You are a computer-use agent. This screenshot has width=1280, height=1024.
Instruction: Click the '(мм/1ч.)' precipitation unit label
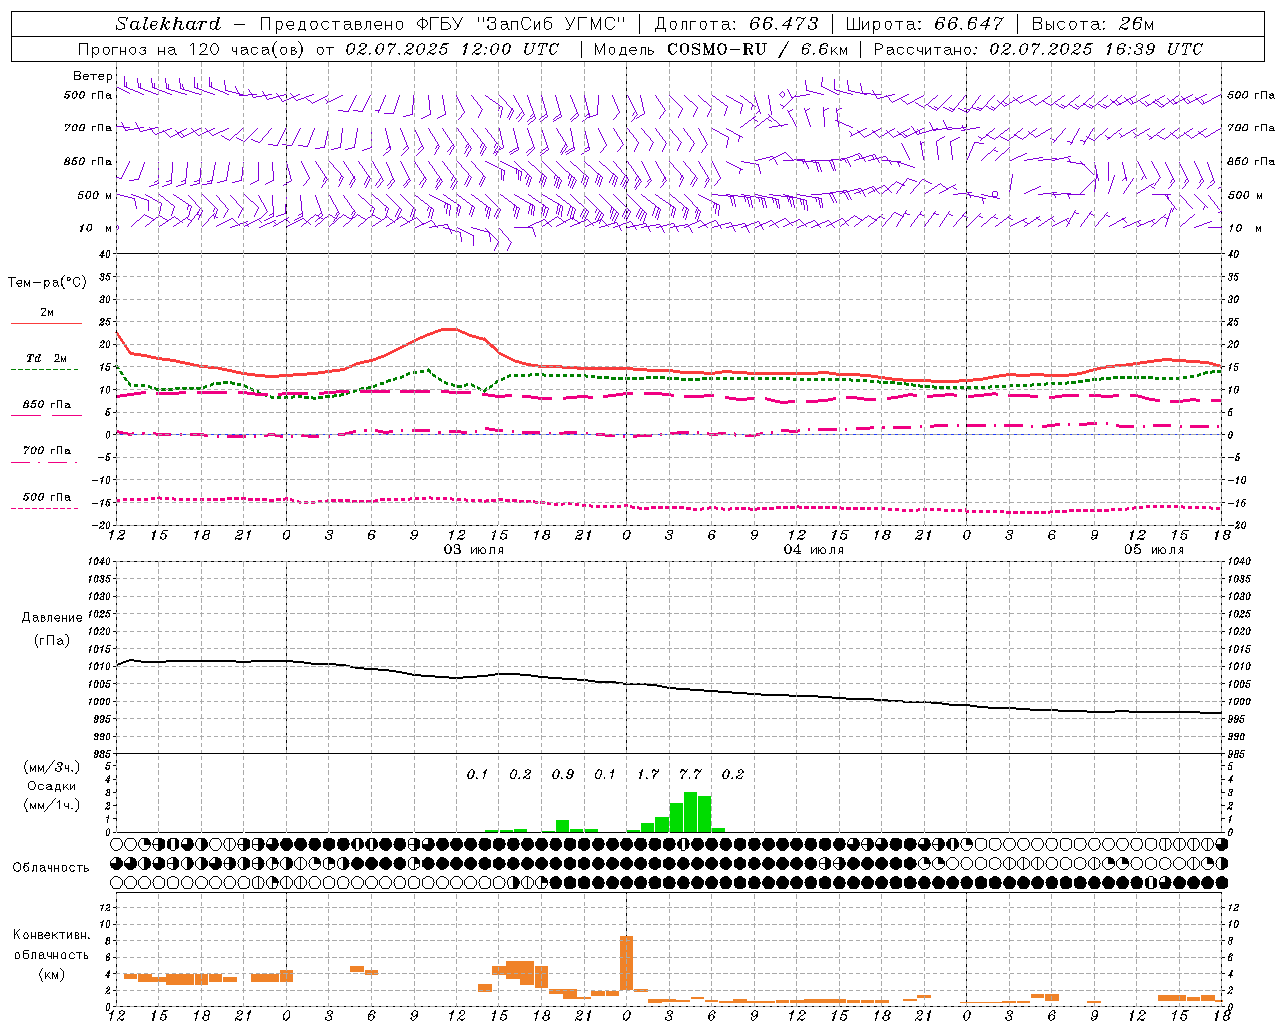pyautogui.click(x=52, y=805)
